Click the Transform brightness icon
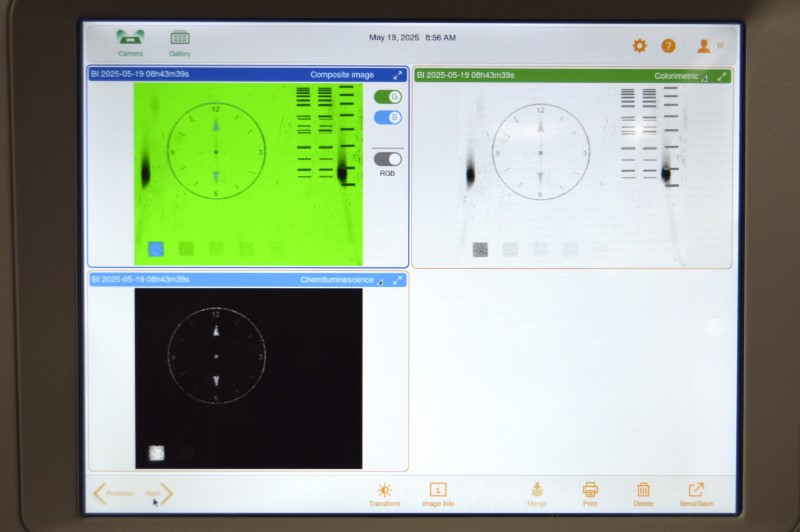800x532 pixels. click(x=385, y=495)
